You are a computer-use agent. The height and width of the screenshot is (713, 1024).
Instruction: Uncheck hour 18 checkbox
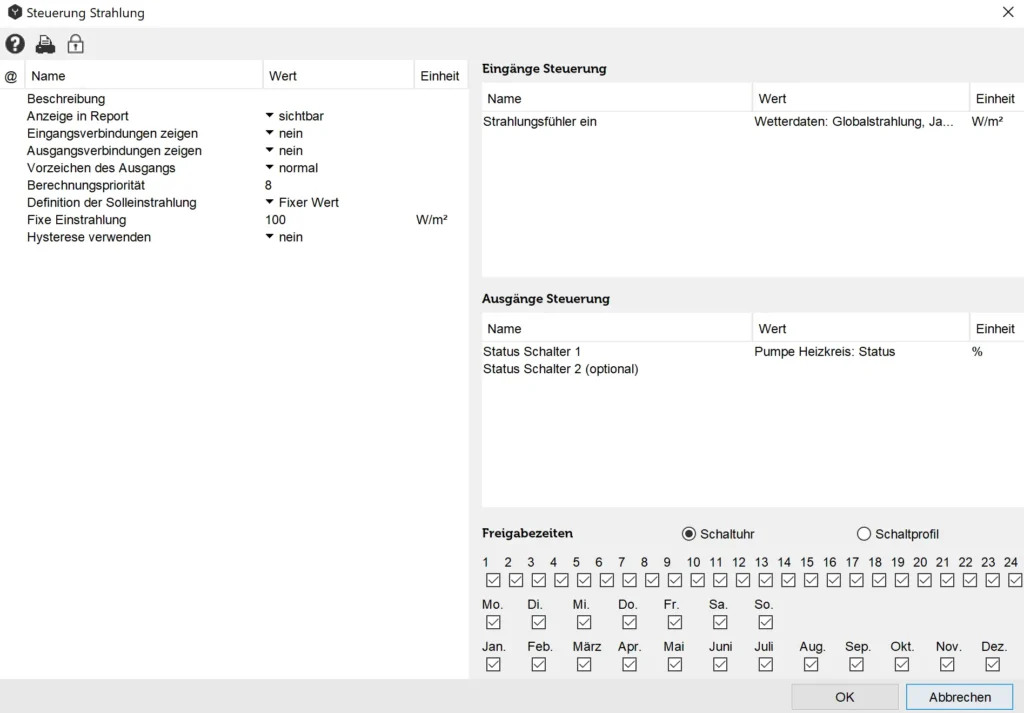coord(879,580)
